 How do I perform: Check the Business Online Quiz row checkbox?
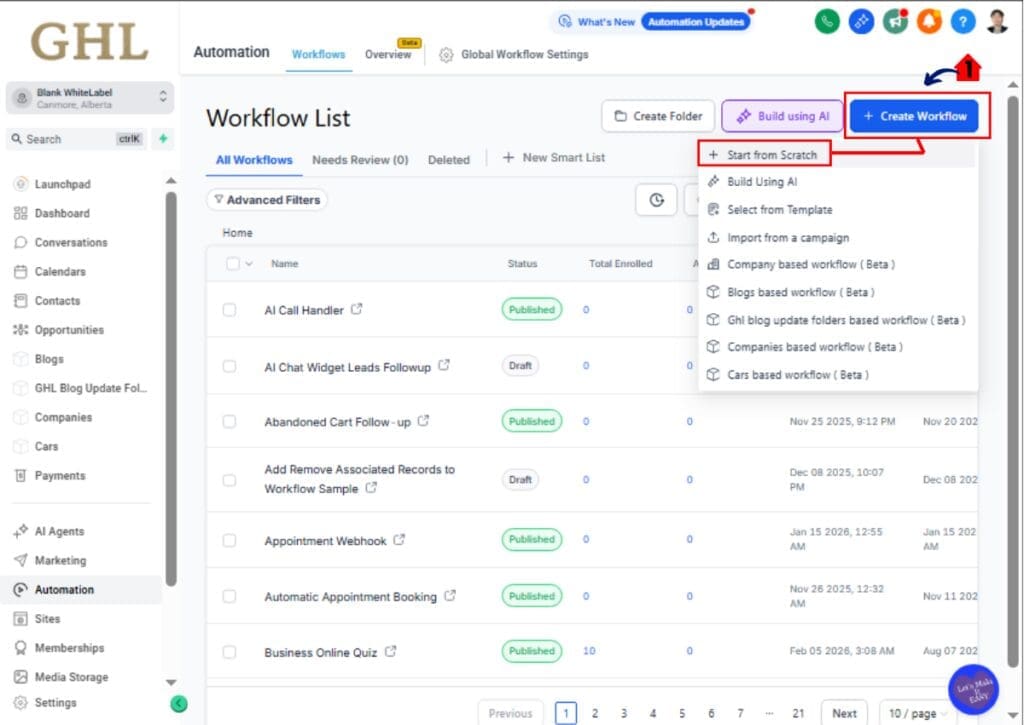coord(229,652)
